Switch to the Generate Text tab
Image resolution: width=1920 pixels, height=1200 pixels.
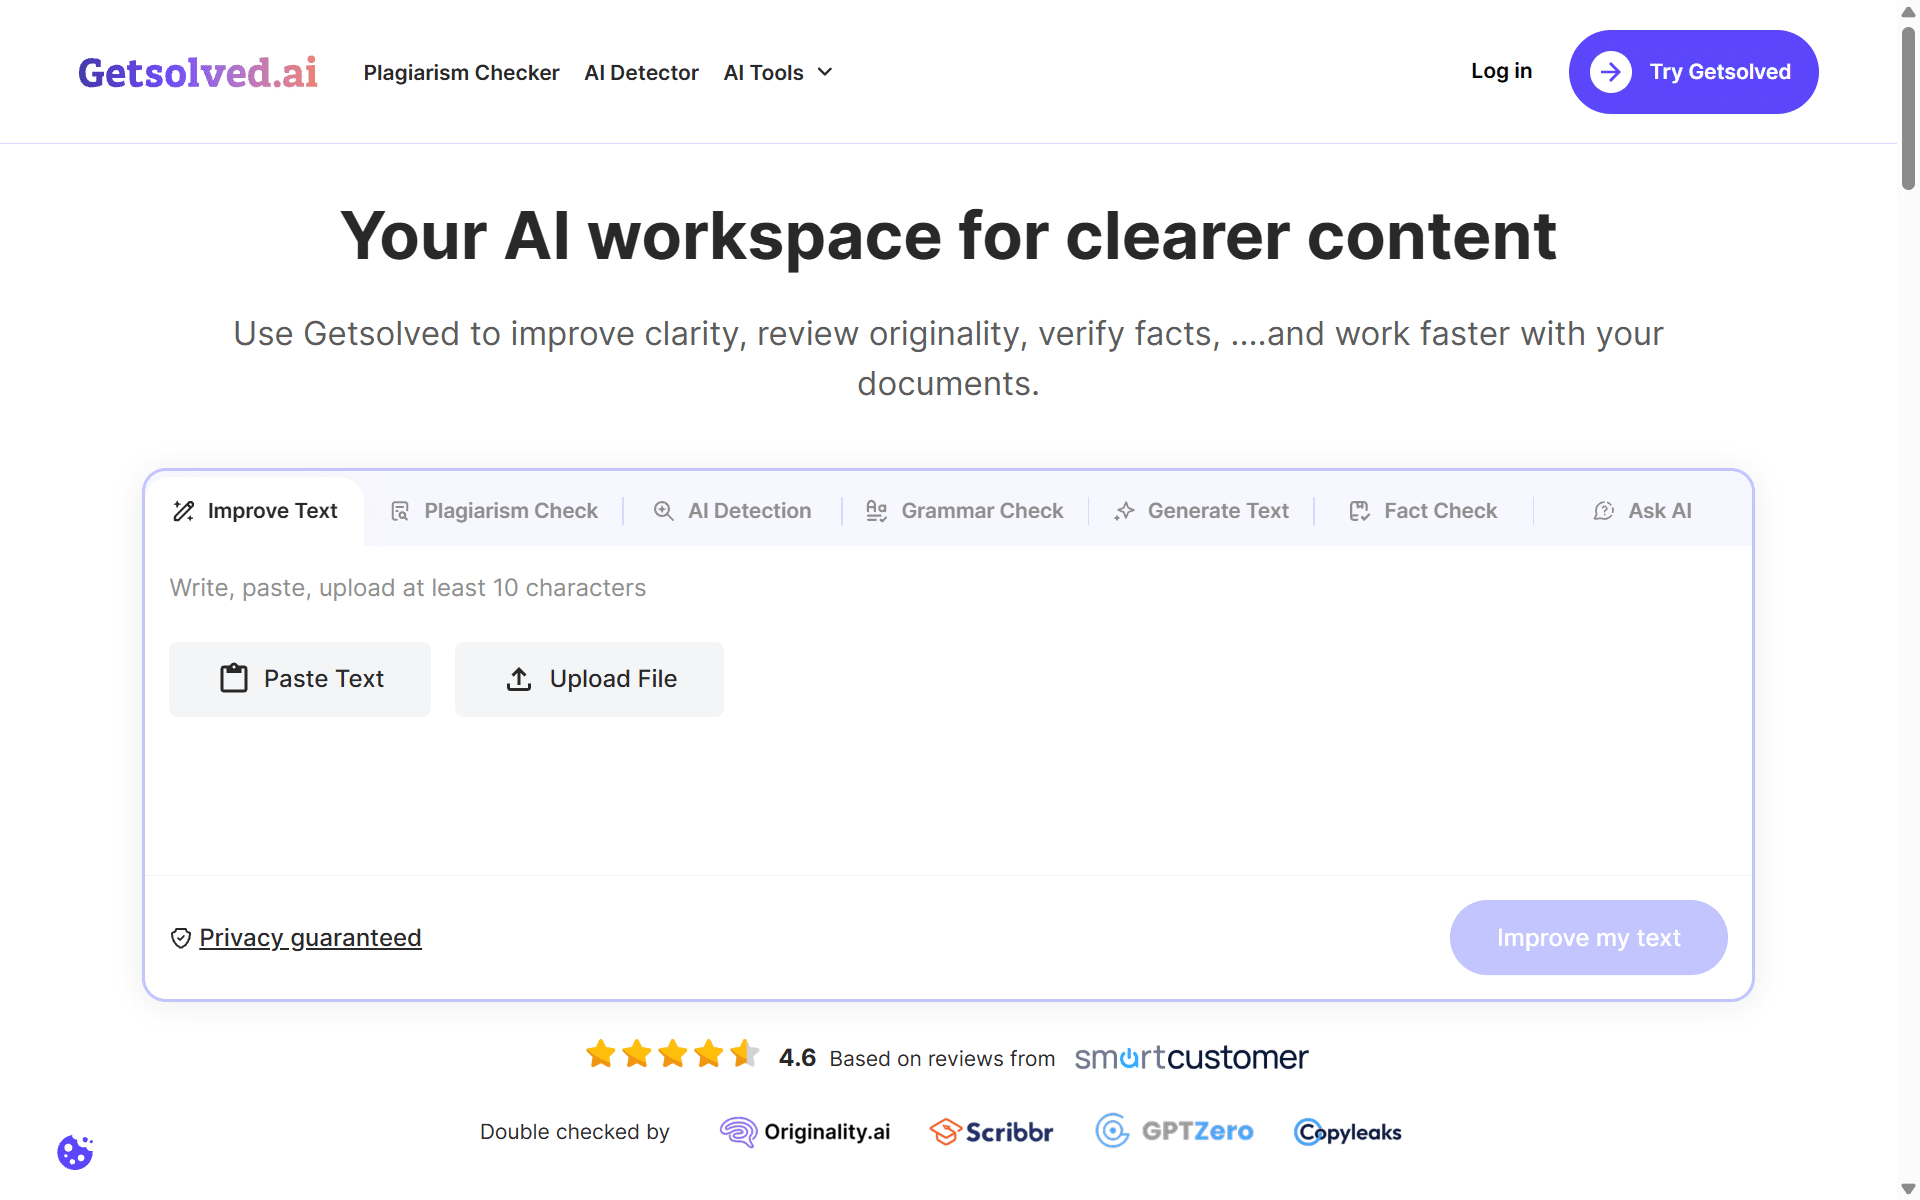pos(1202,511)
